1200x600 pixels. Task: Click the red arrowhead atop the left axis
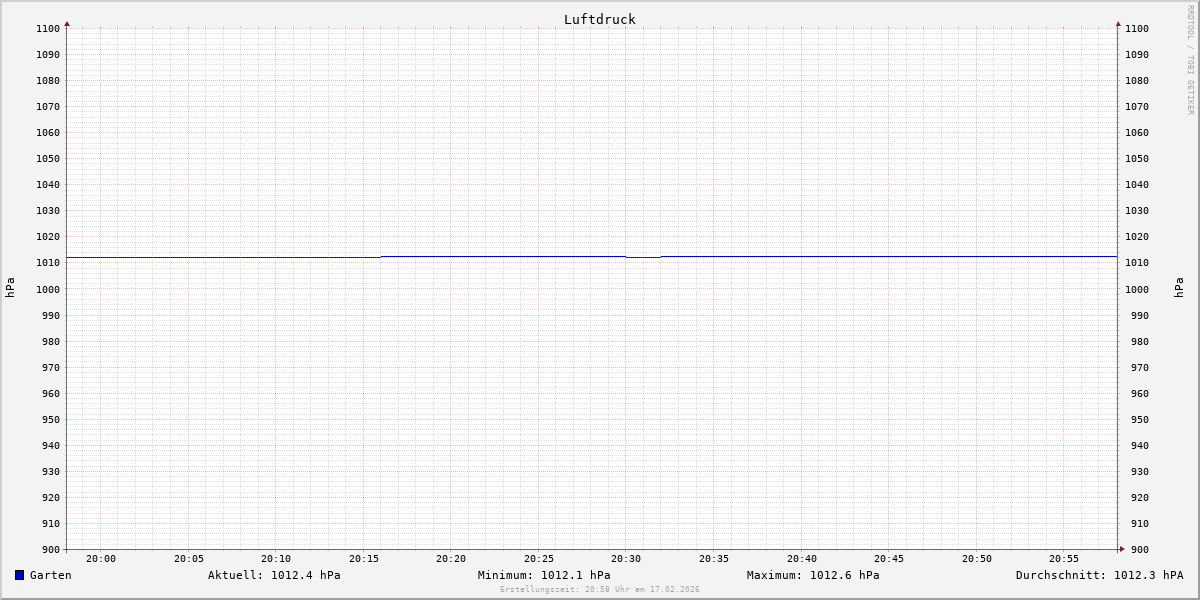(67, 23)
